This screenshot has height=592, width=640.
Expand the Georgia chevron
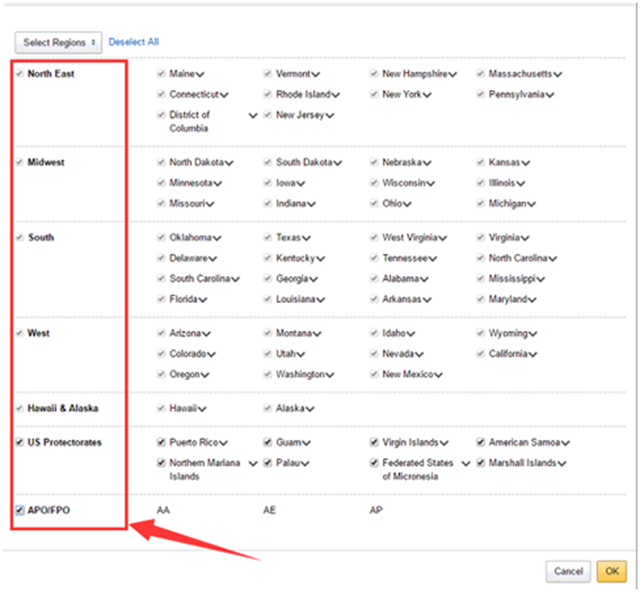(x=313, y=280)
